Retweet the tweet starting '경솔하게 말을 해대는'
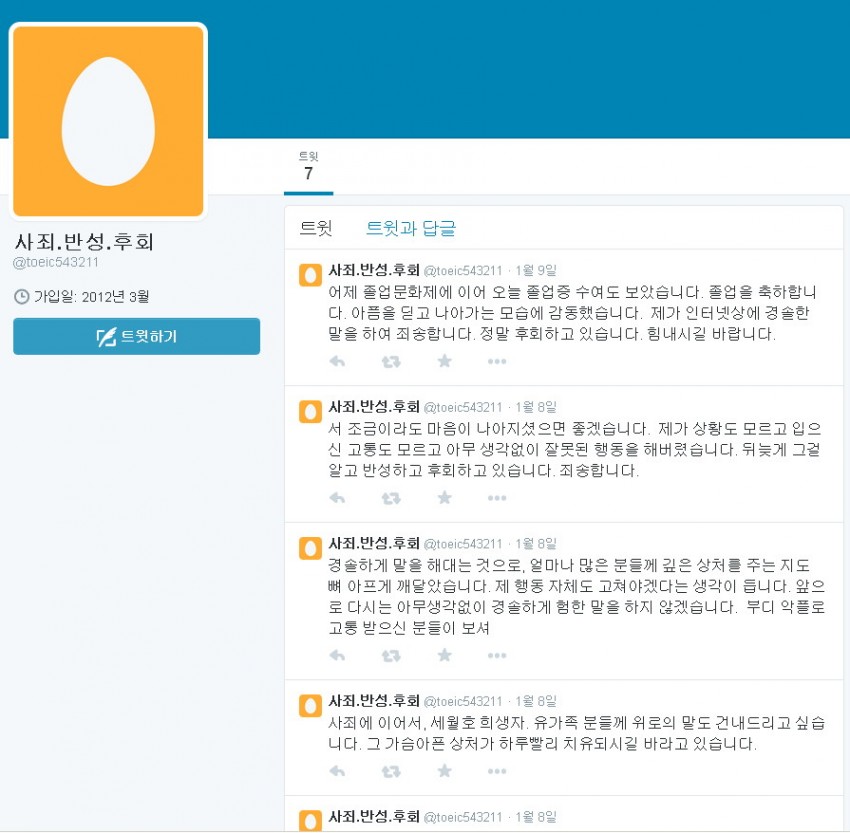 click(x=391, y=655)
